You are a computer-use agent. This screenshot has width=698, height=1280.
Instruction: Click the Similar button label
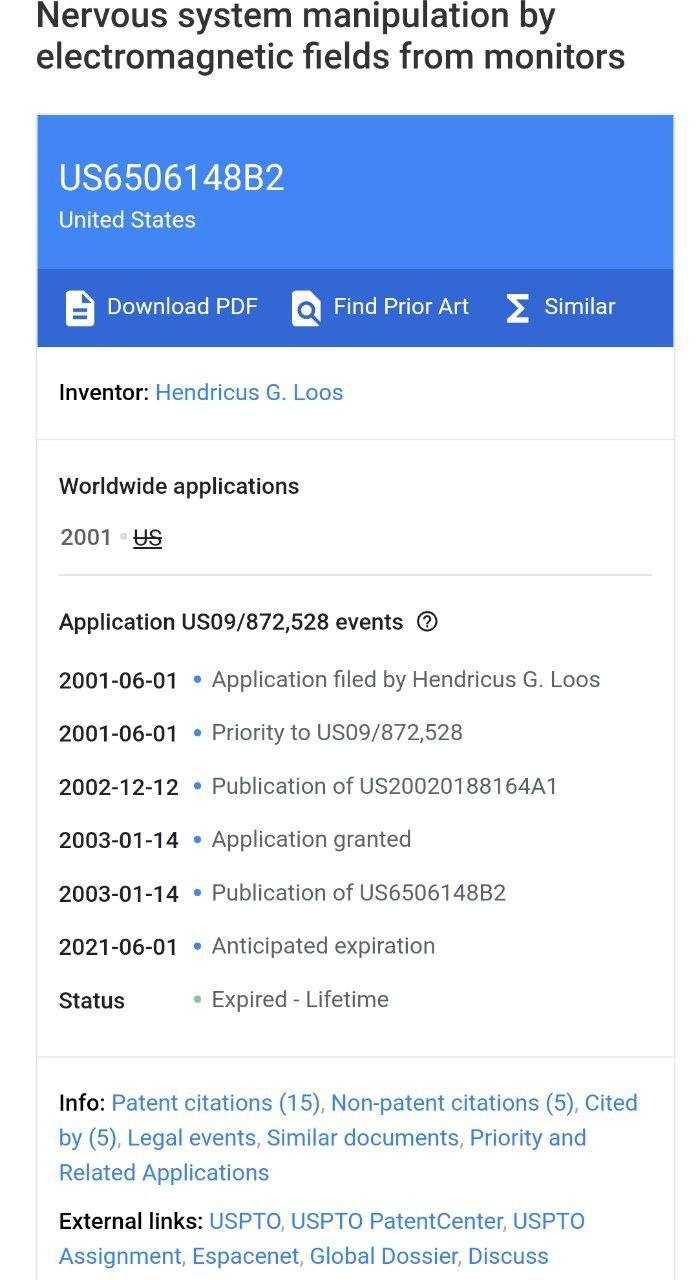coord(580,306)
